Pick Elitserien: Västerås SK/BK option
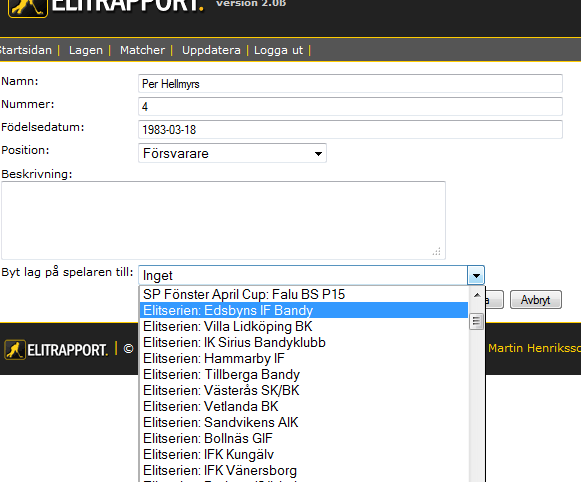 click(x=304, y=390)
